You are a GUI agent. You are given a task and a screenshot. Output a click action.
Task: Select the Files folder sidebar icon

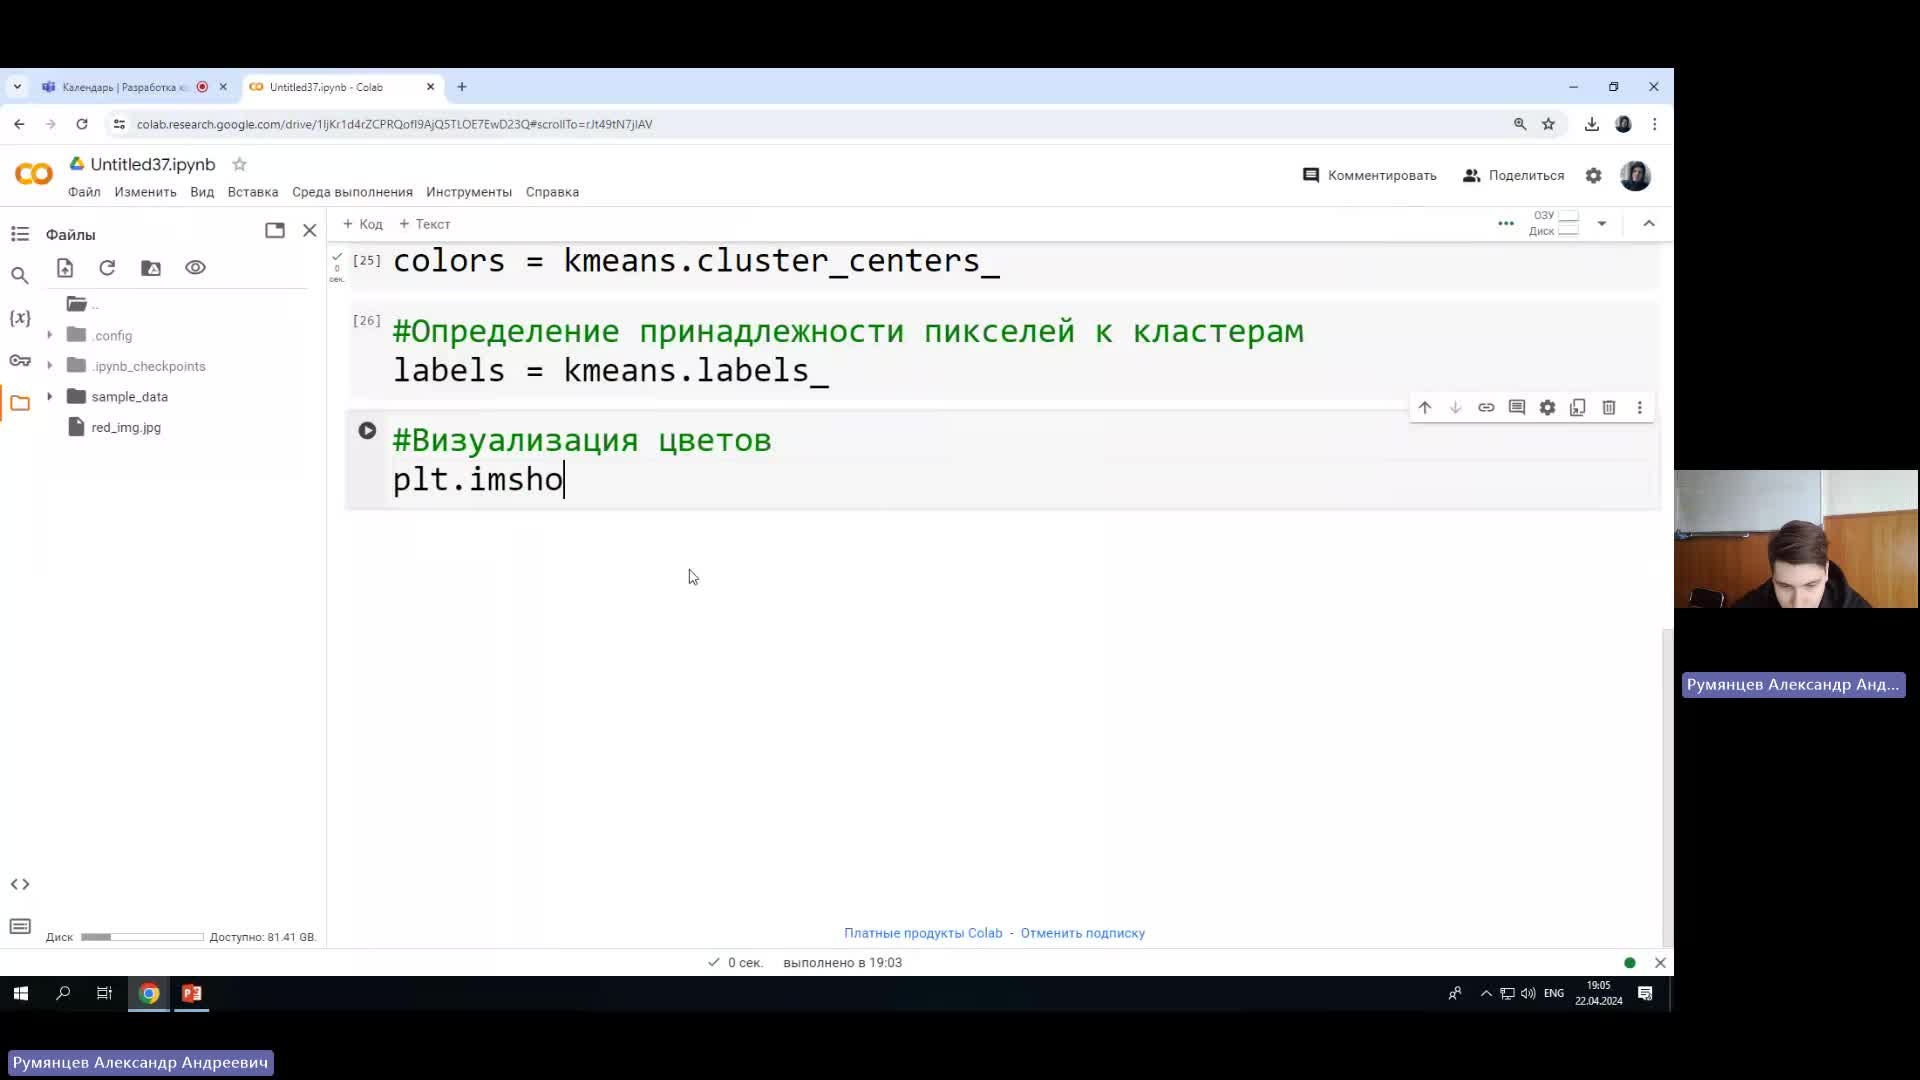point(20,404)
